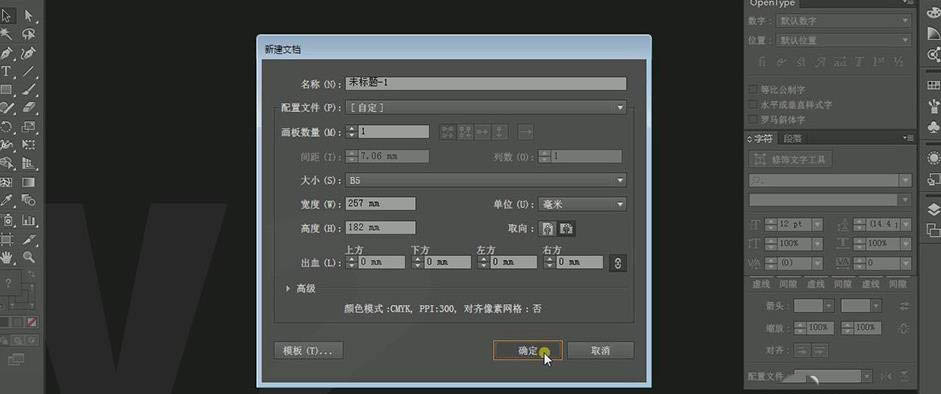Image resolution: width=941 pixels, height=394 pixels.
Task: Choose grid by row artboard arrangement
Action: pyautogui.click(x=448, y=132)
